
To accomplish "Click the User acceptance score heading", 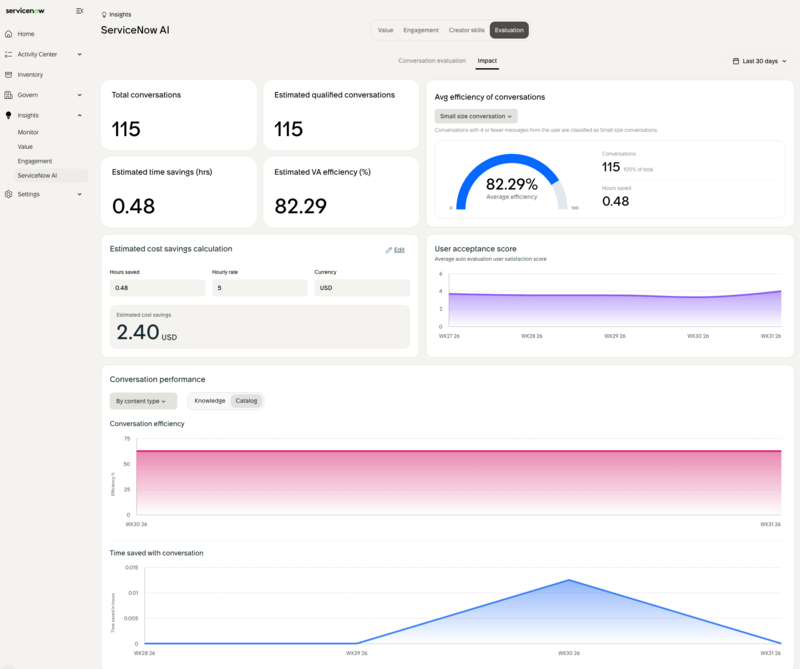I will pyautogui.click(x=476, y=249).
